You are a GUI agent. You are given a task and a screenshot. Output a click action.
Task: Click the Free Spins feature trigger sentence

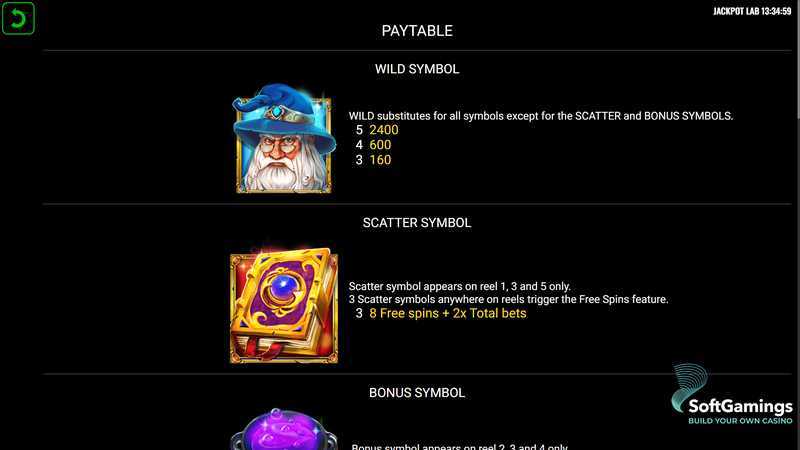[508, 299]
